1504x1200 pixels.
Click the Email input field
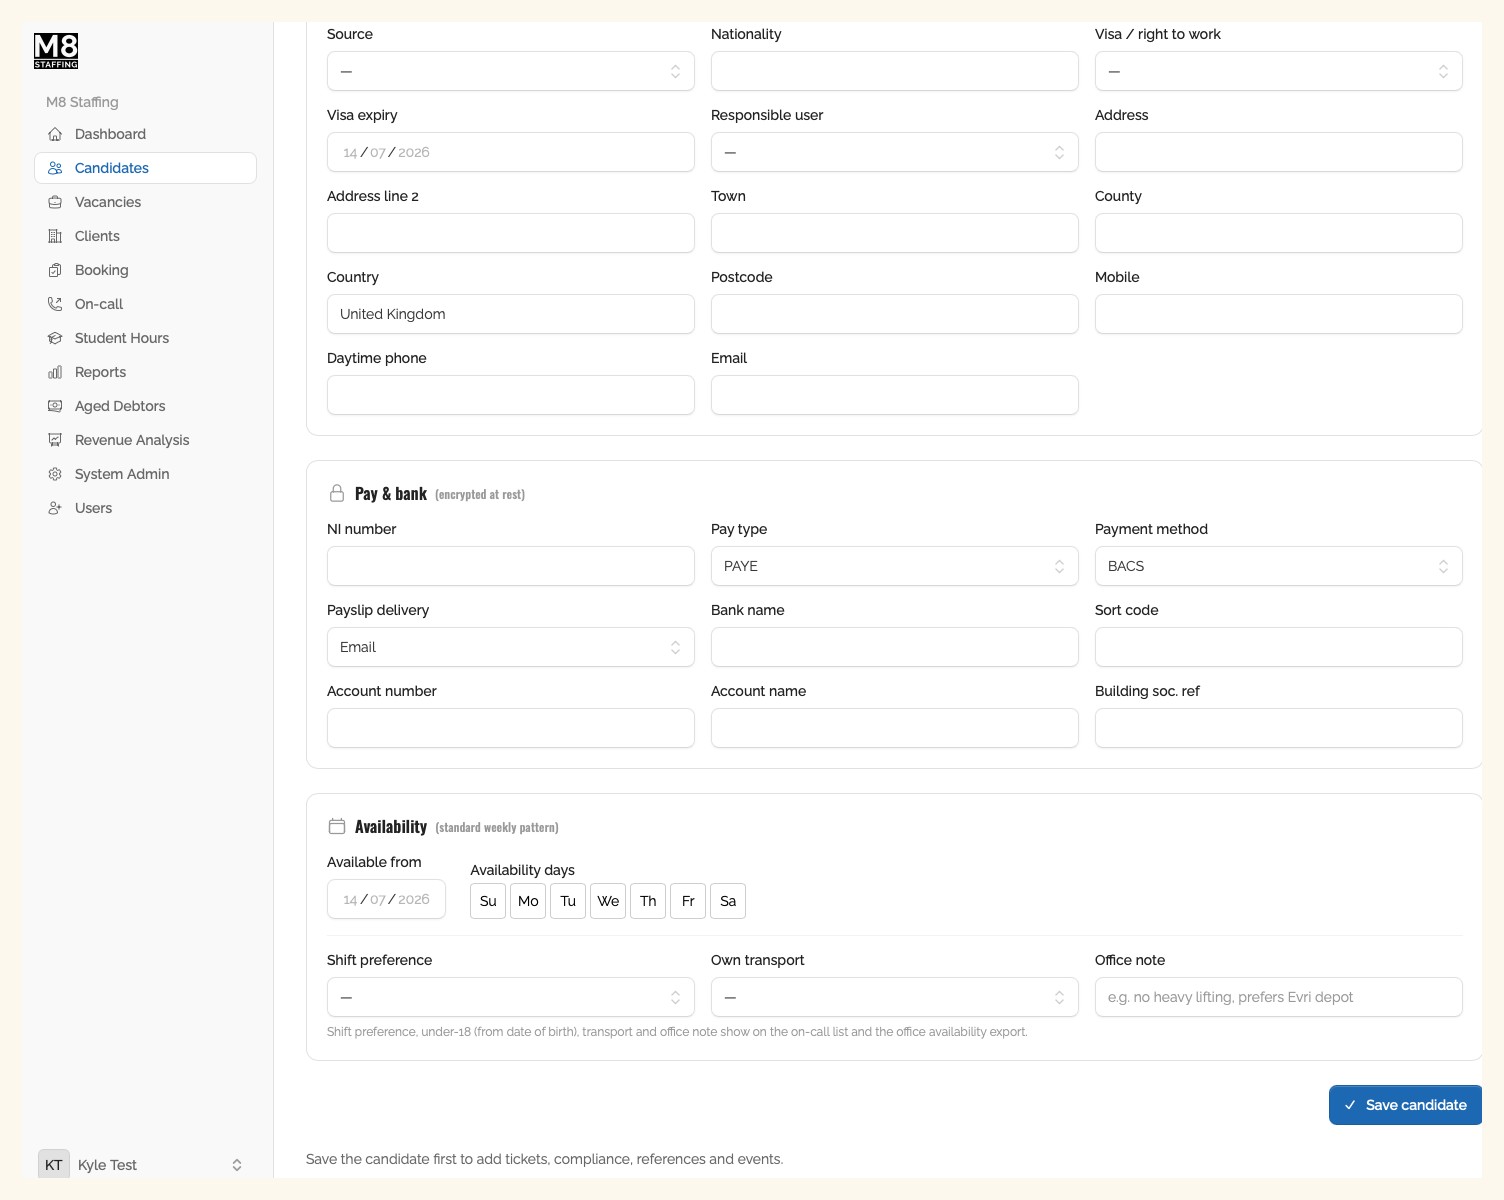(x=895, y=395)
